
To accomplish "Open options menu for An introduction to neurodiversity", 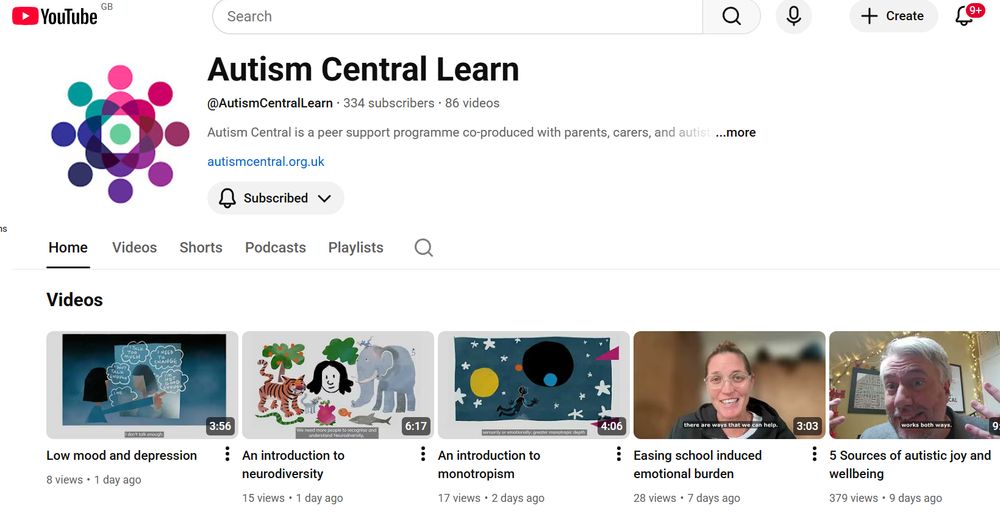I will tap(423, 454).
